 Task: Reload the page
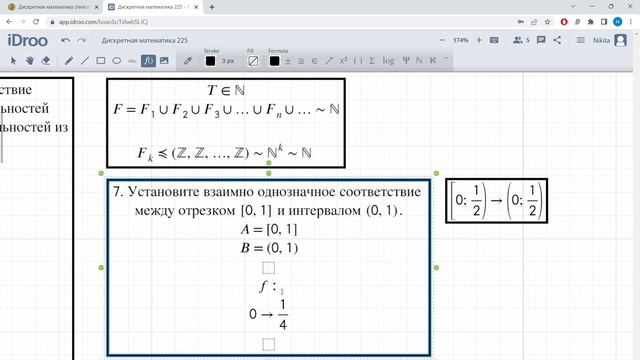click(36, 22)
